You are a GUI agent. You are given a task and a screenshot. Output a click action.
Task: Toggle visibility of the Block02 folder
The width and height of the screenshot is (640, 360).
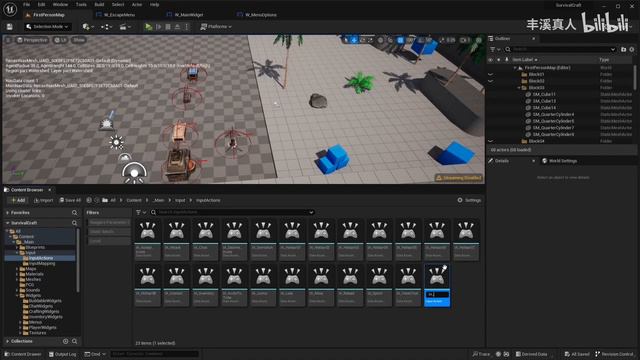491,81
